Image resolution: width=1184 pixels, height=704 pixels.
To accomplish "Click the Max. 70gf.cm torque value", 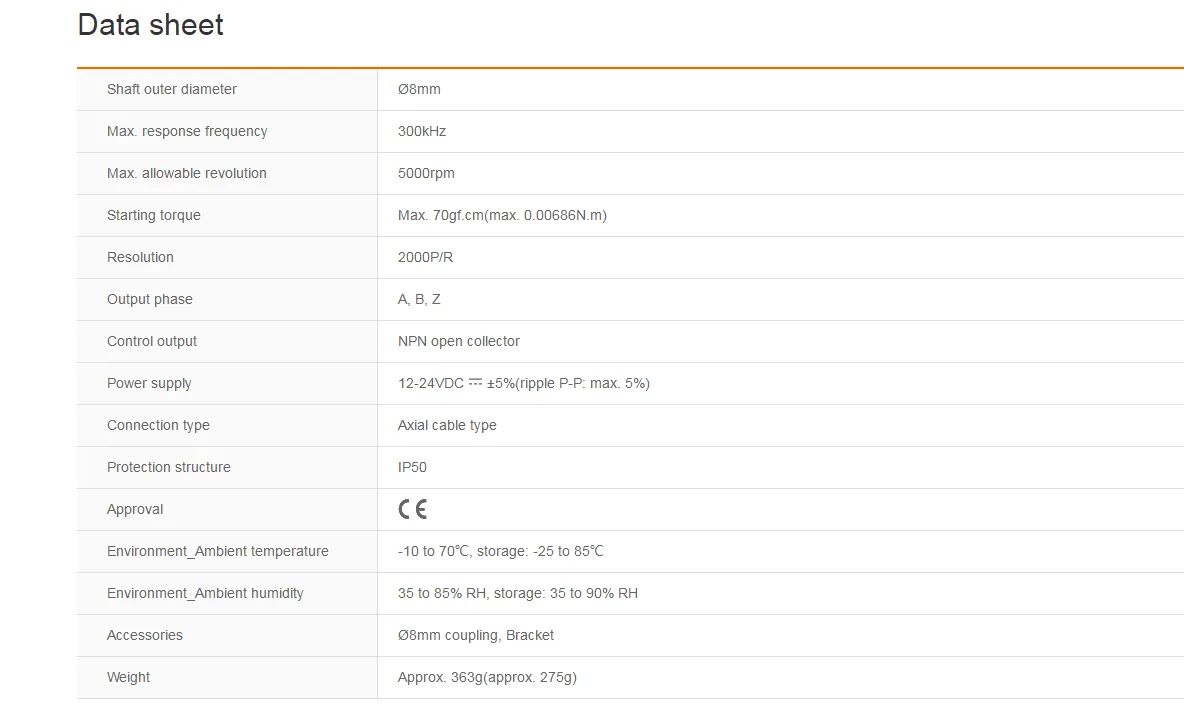I will pyautogui.click(x=502, y=215).
